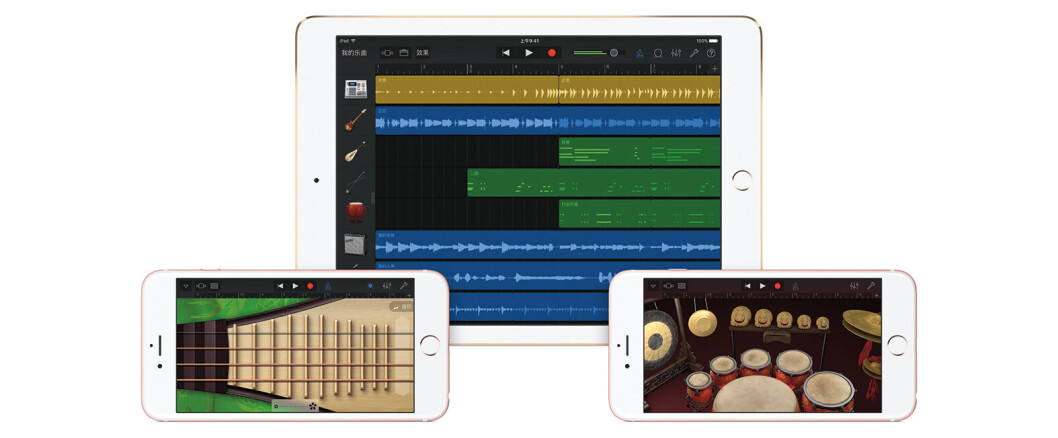Select the bass guitar track icon on iPad

point(356,120)
